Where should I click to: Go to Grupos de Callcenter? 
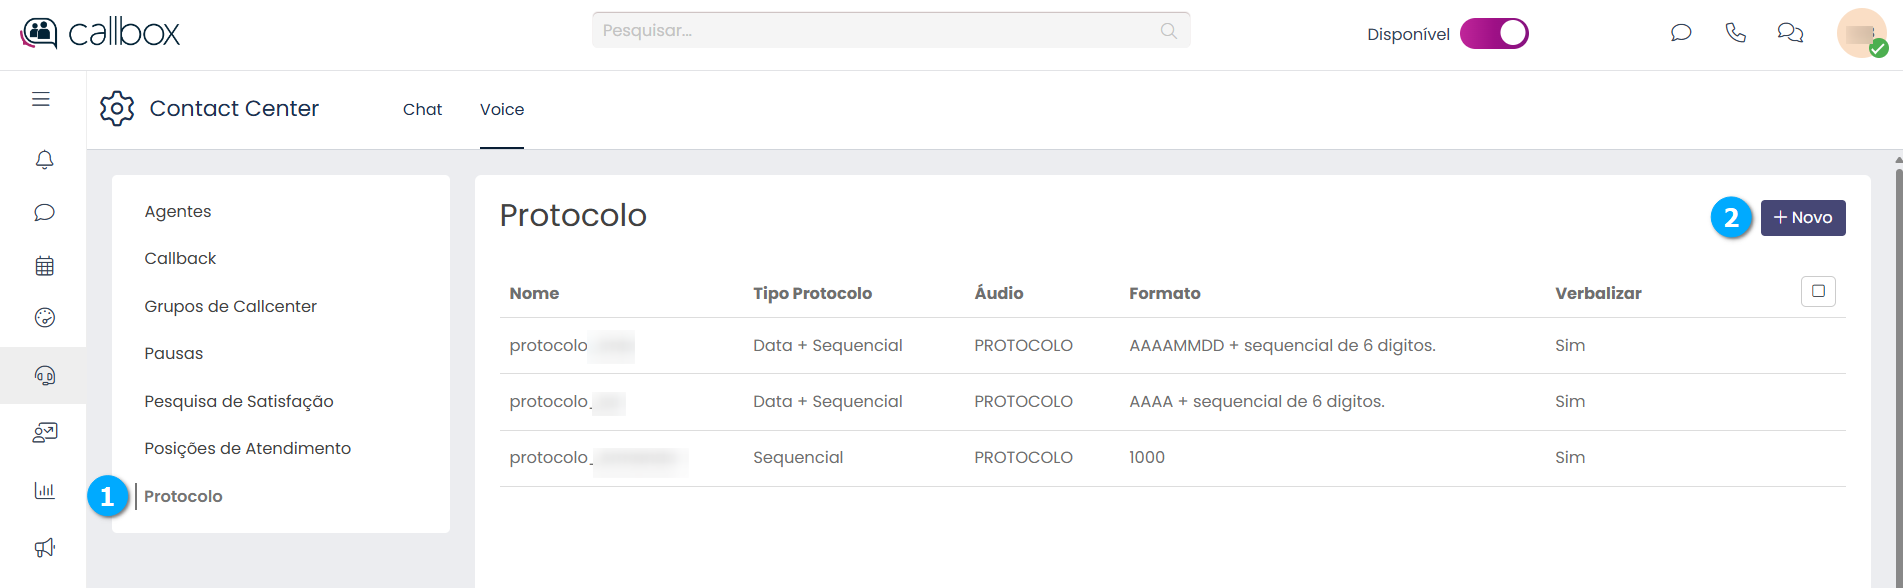click(x=230, y=306)
